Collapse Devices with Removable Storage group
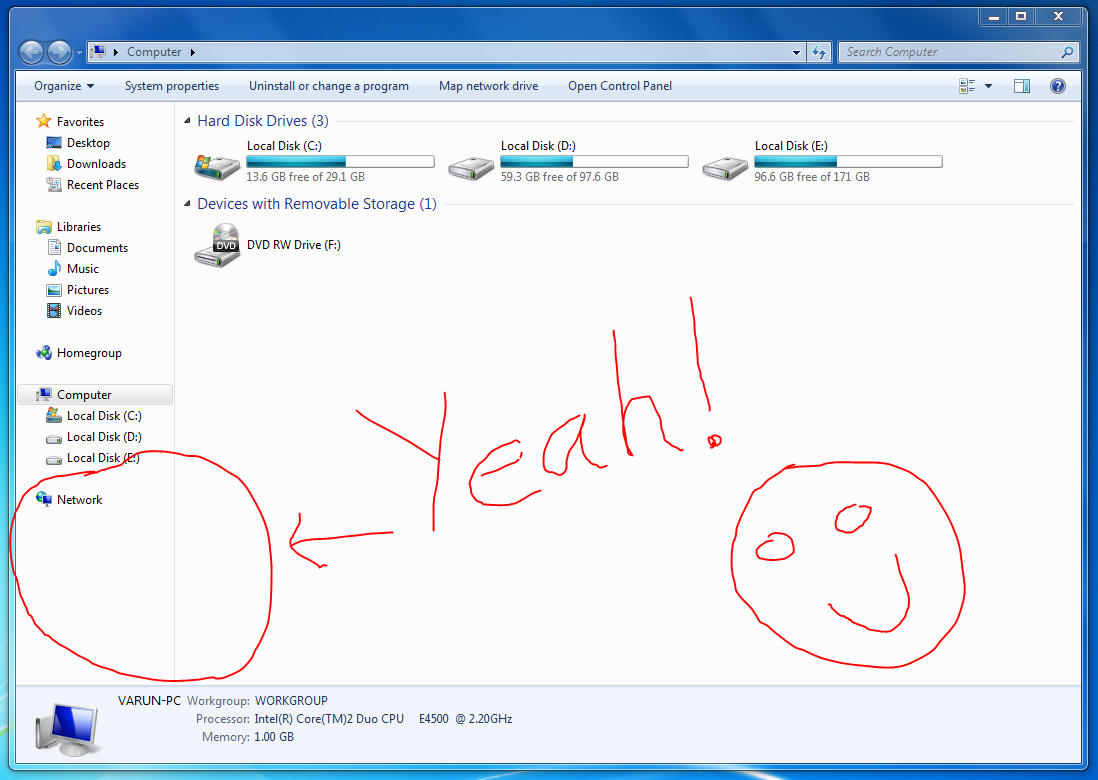1098x780 pixels. pyautogui.click(x=187, y=204)
